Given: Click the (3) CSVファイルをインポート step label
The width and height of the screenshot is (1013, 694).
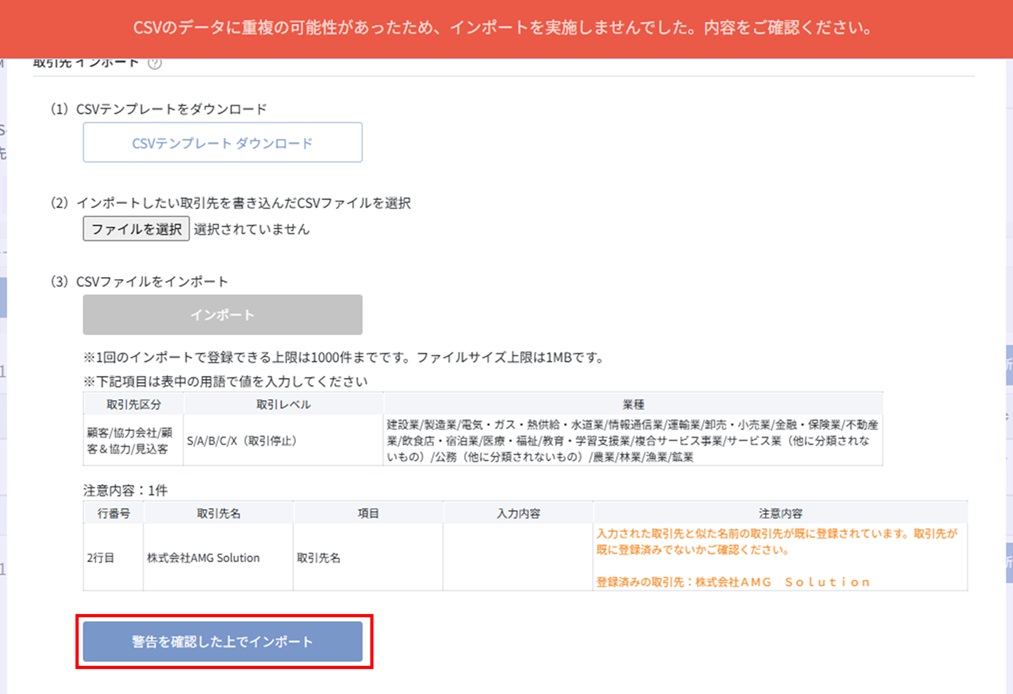Looking at the screenshot, I should coord(139,281).
